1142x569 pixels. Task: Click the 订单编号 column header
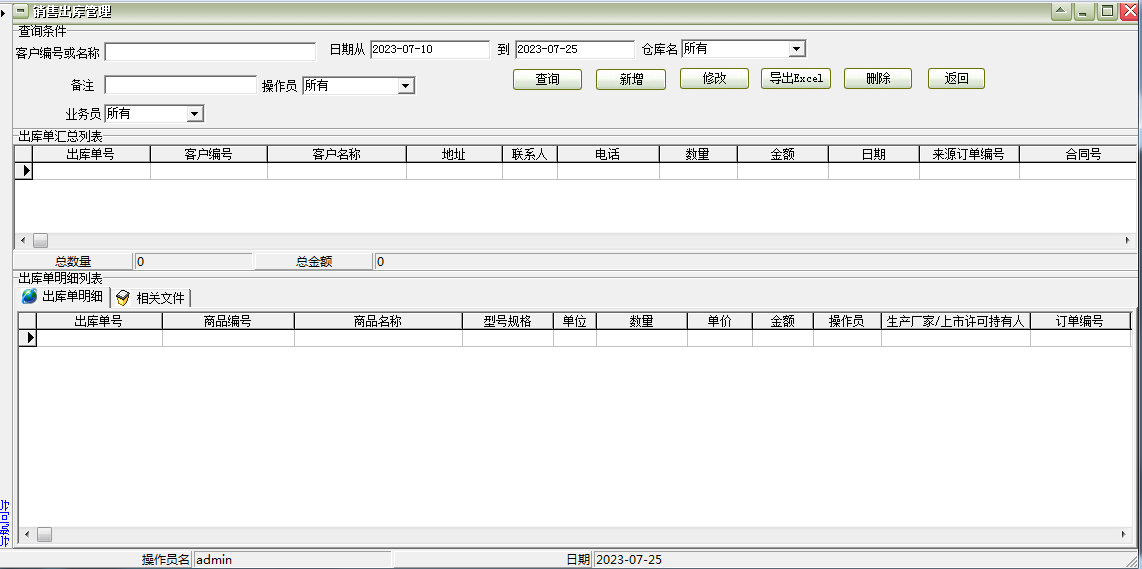1080,321
